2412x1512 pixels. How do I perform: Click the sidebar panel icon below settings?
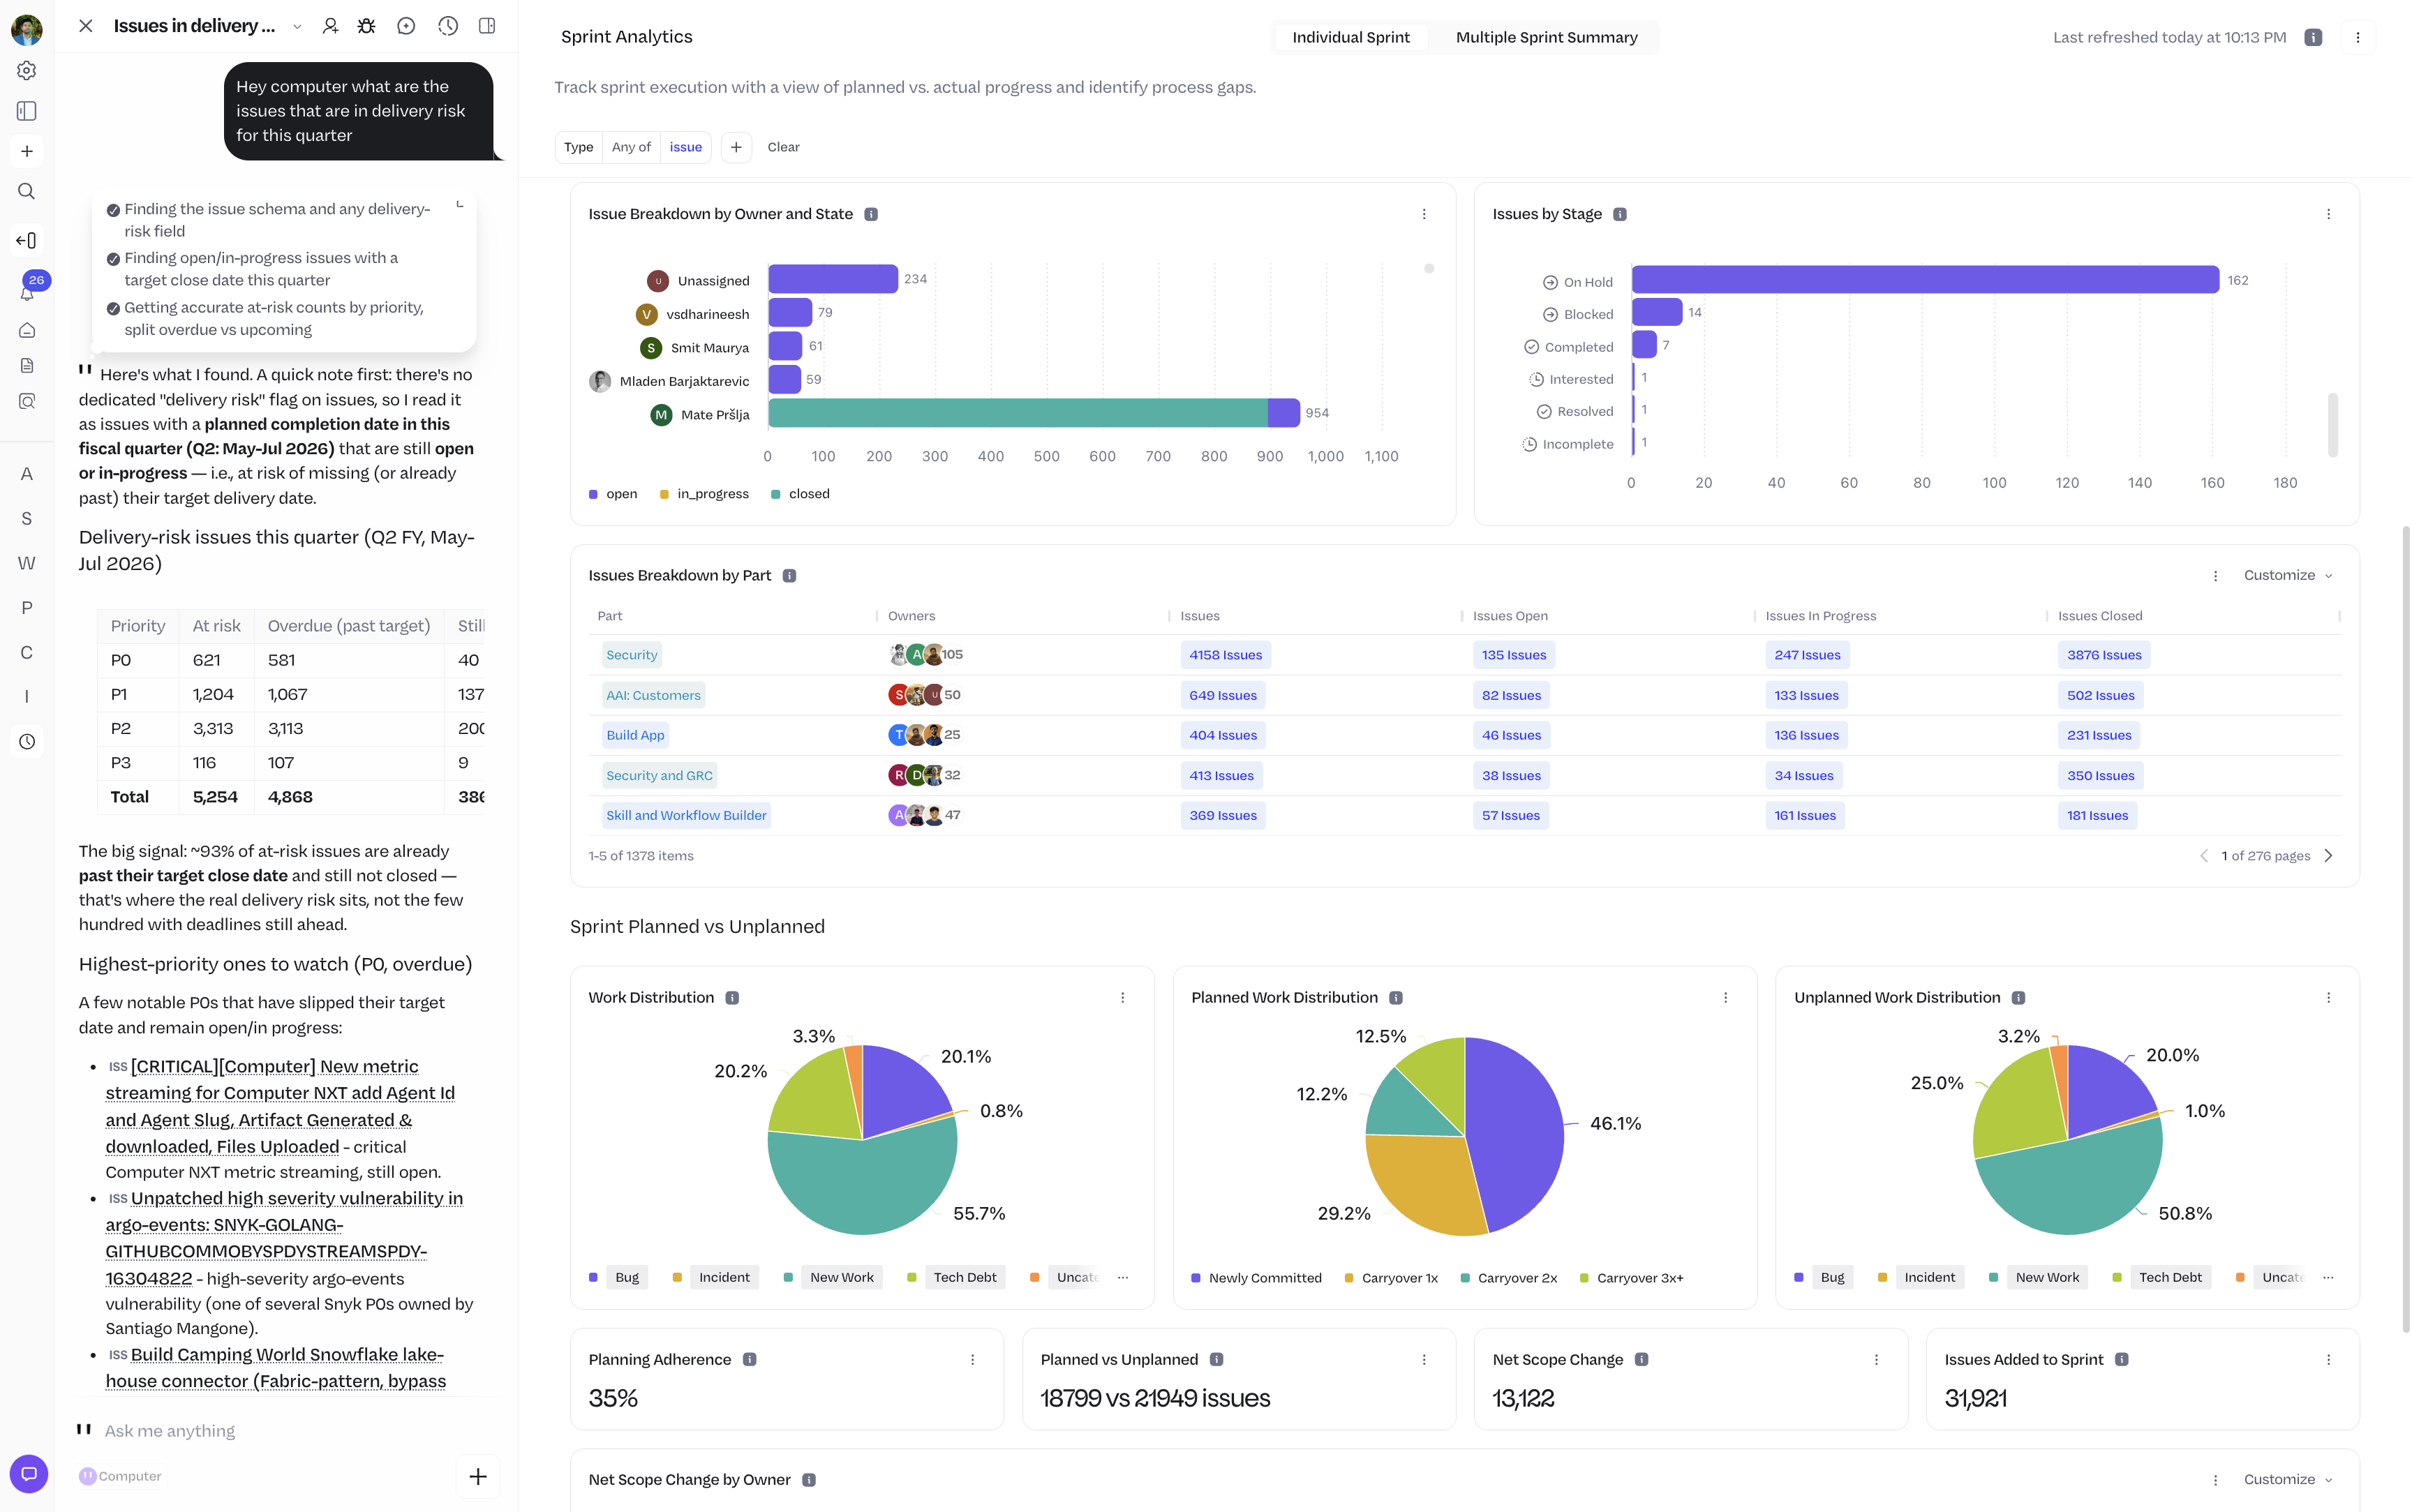(27, 111)
